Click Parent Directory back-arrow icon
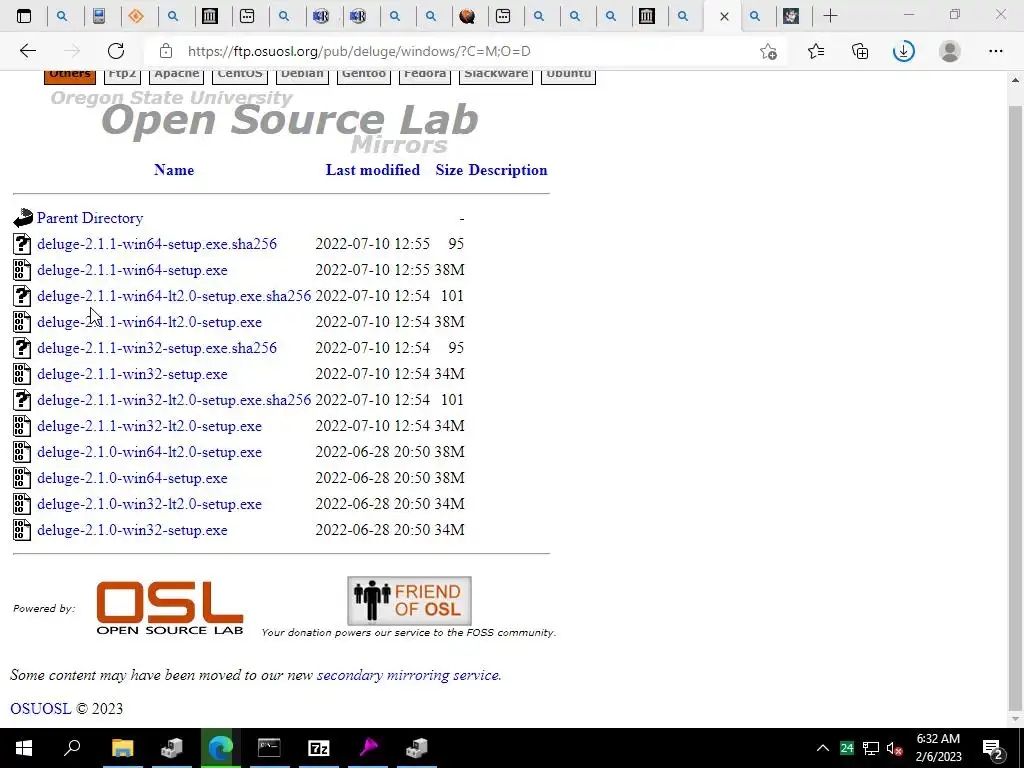Screen dimensions: 1024x768 [x=23, y=217]
